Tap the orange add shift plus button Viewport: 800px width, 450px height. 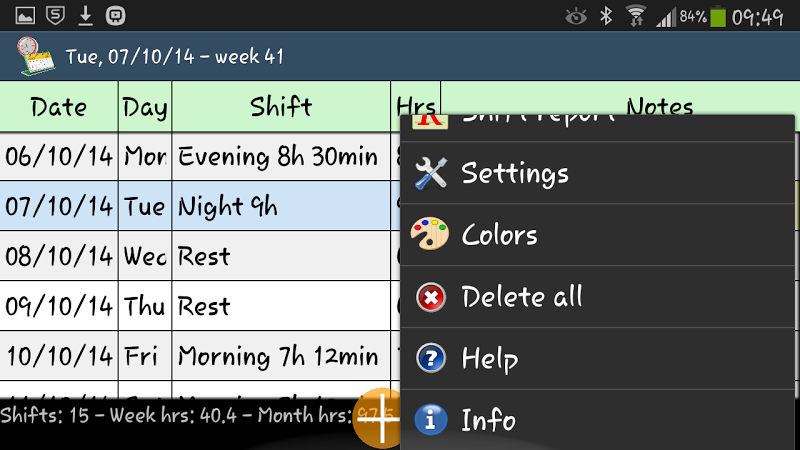[x=380, y=418]
